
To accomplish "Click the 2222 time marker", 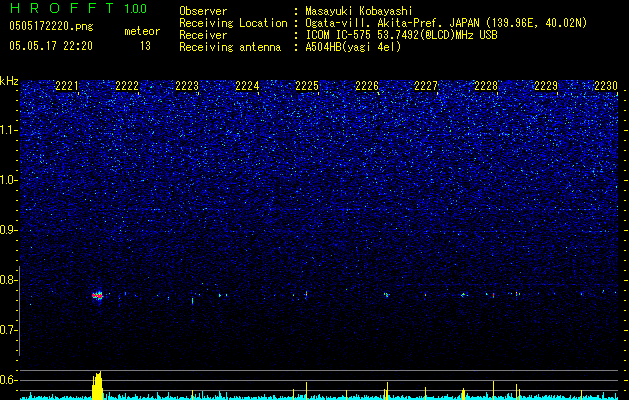I will pyautogui.click(x=127, y=85).
